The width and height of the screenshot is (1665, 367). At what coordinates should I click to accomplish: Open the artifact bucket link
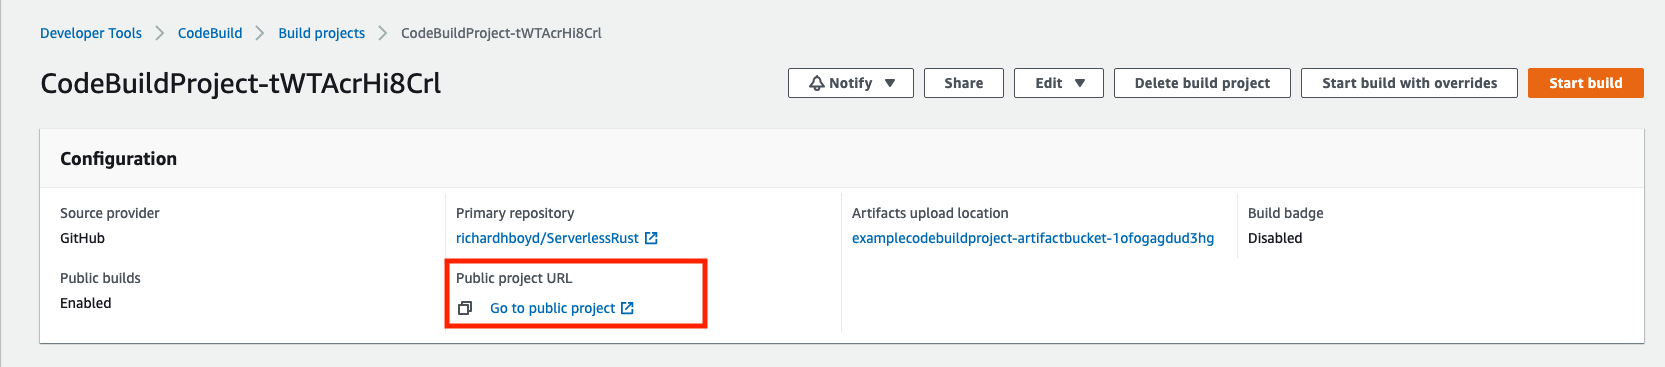pyautogui.click(x=1033, y=238)
